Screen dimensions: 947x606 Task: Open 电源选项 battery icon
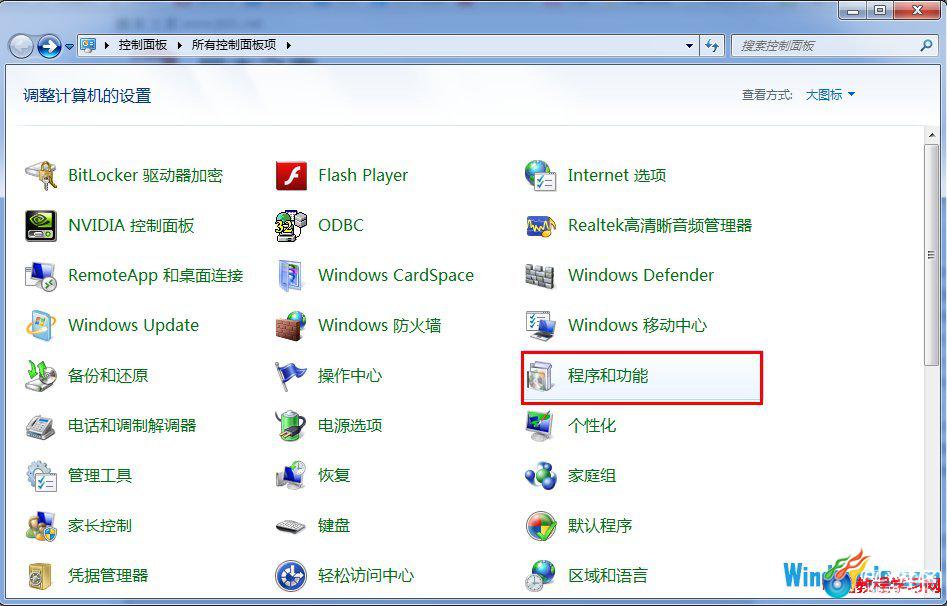[291, 426]
